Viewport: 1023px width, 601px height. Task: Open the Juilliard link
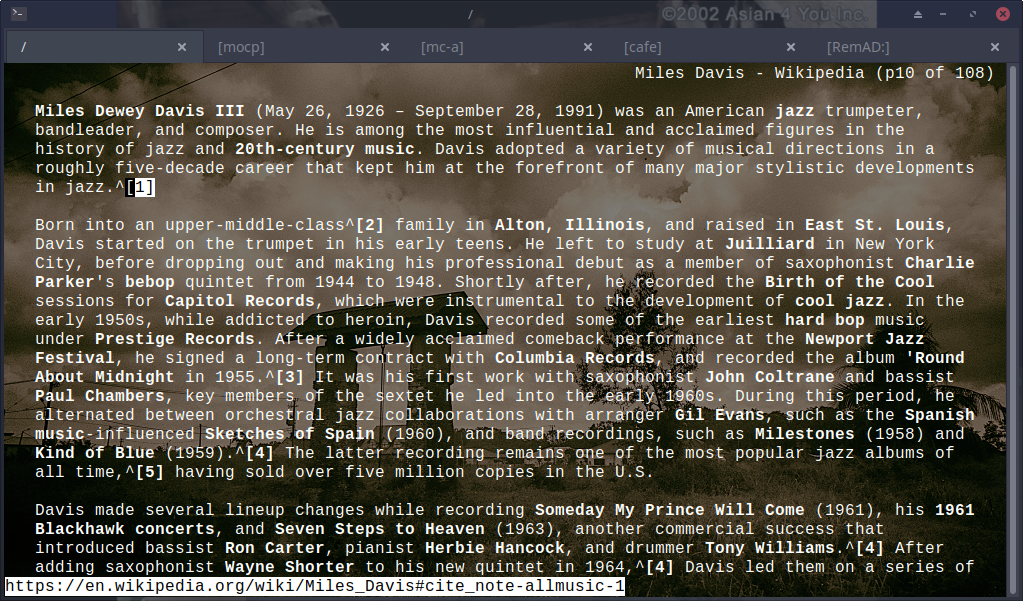(x=770, y=244)
